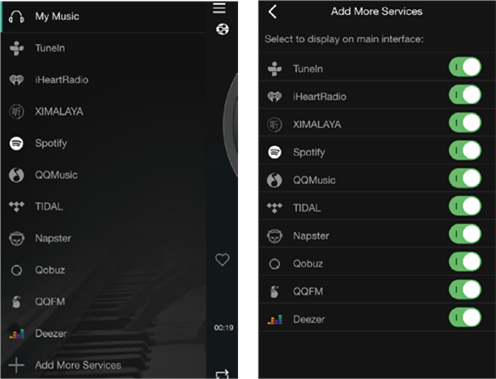496x379 pixels.
Task: Click TuneIn icon in services list
Action: click(275, 69)
